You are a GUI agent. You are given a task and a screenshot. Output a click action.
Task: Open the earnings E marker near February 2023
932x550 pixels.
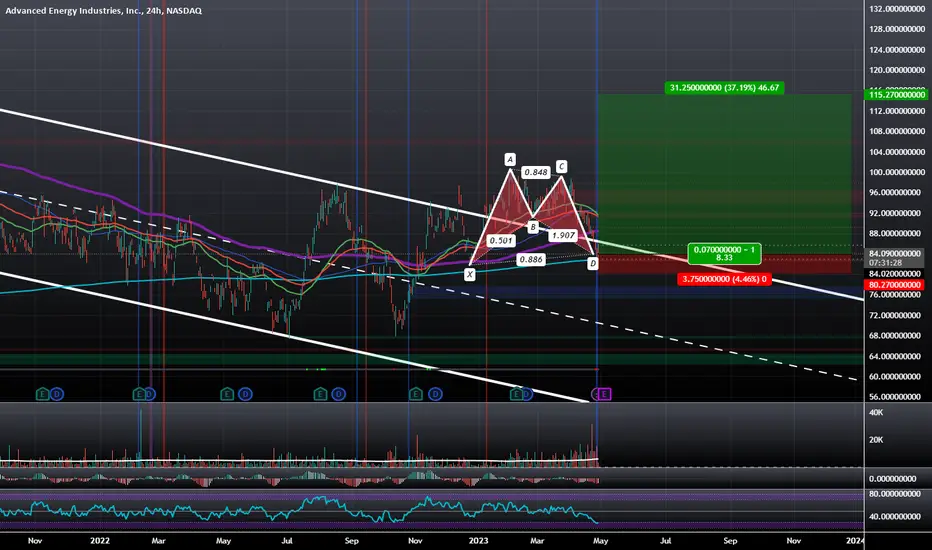coord(516,394)
